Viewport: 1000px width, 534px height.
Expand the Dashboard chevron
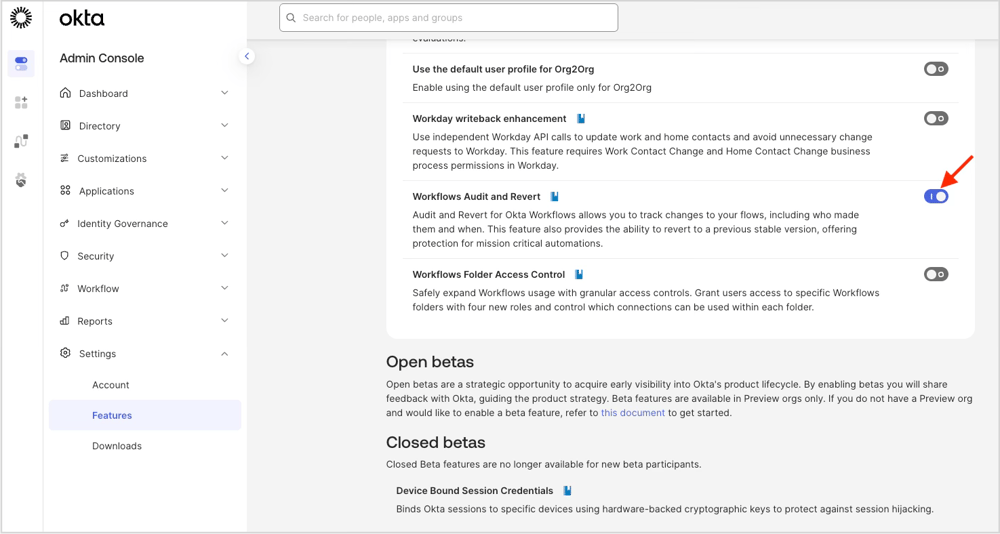point(224,93)
